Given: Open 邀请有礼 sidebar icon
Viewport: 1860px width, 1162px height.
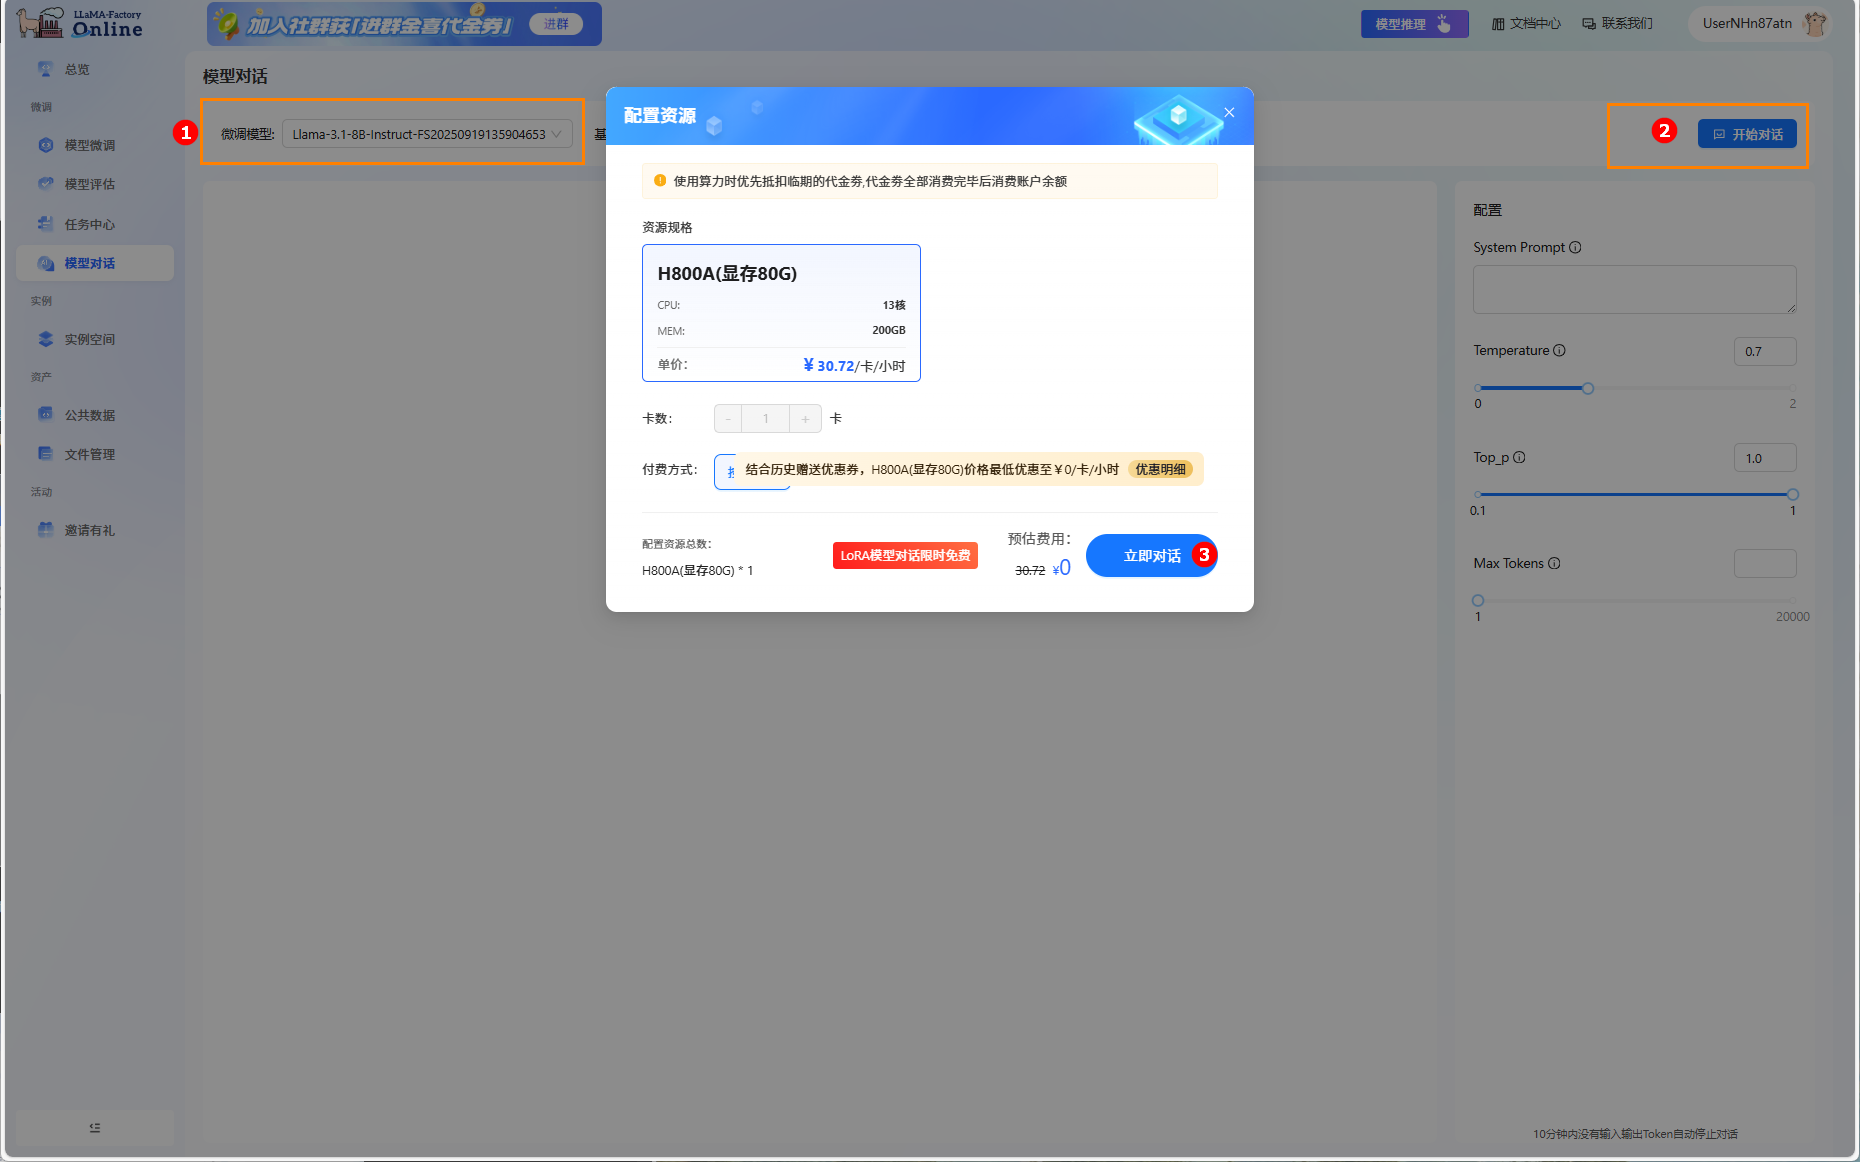Looking at the screenshot, I should [45, 530].
